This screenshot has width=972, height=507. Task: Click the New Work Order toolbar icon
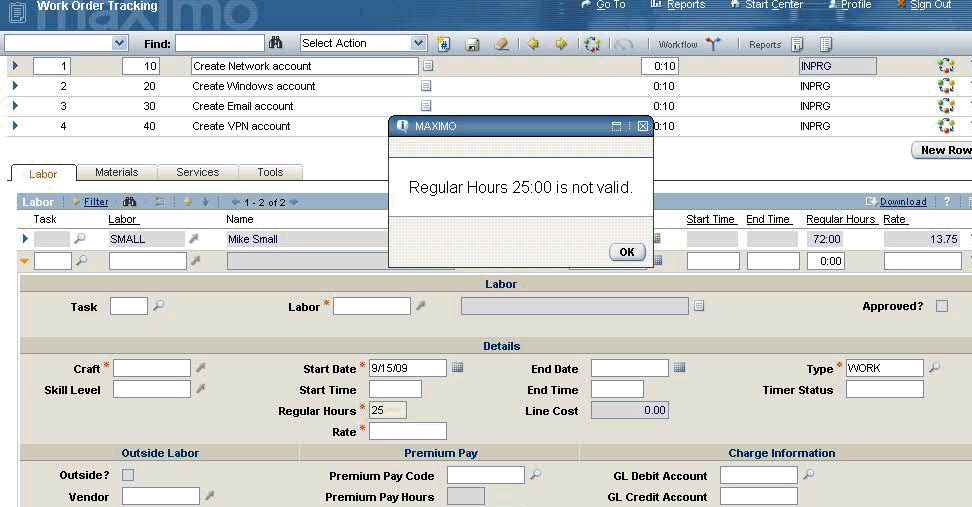tap(444, 44)
